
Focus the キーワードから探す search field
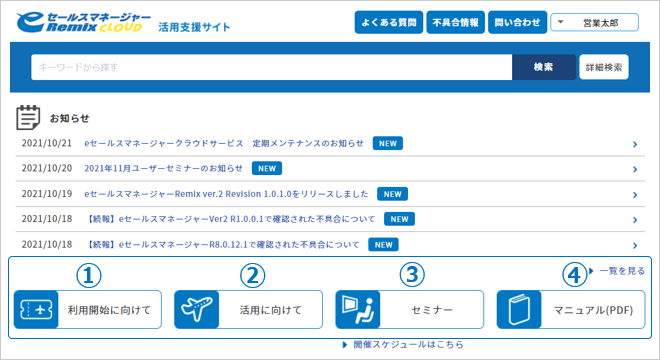click(271, 67)
